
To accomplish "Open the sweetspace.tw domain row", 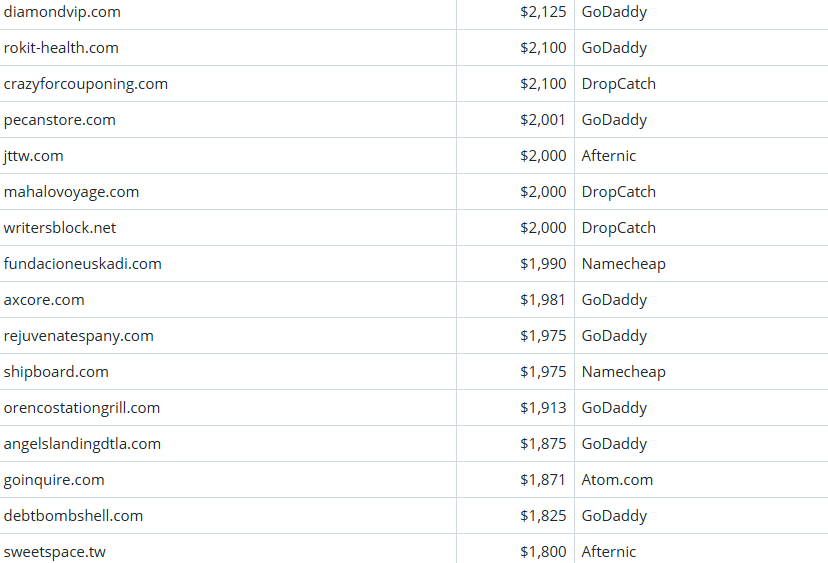I will tap(54, 552).
